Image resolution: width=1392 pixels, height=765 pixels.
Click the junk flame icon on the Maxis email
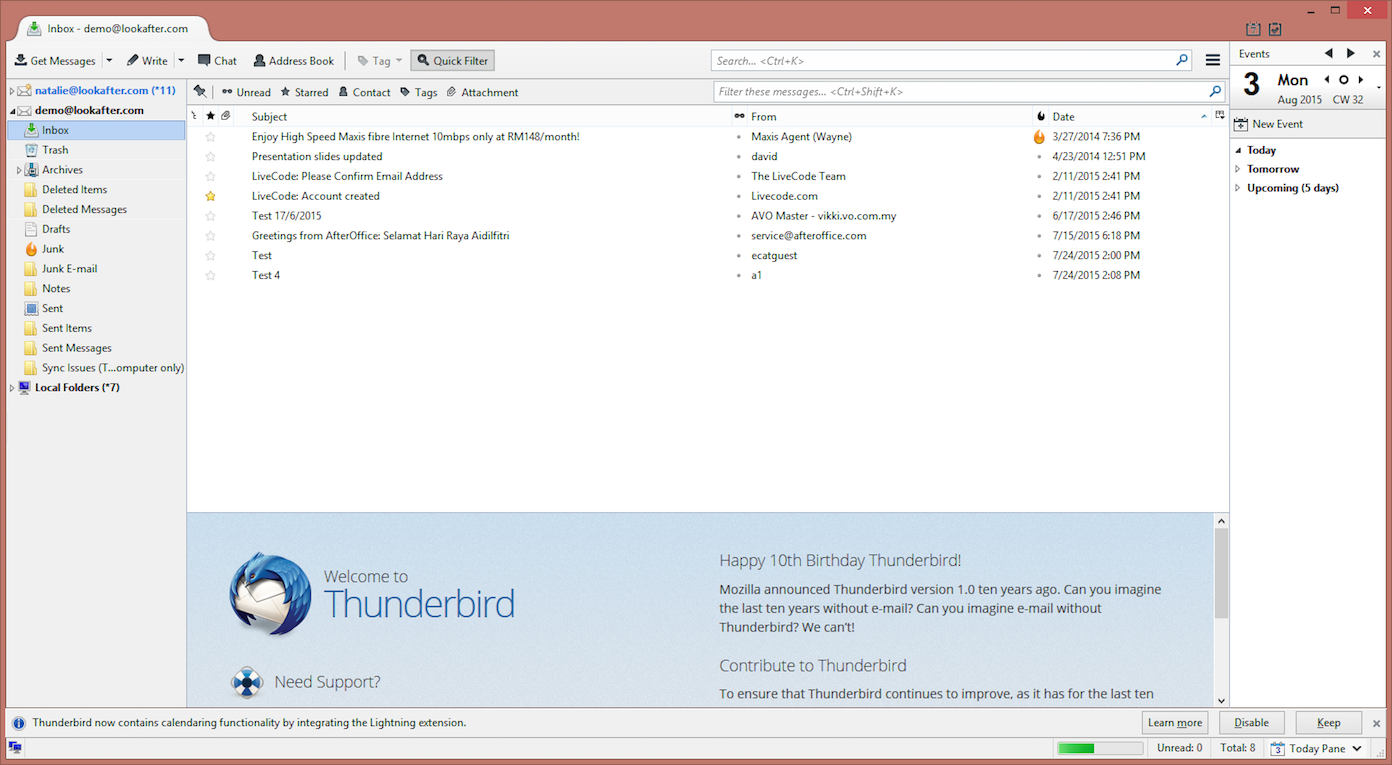pyautogui.click(x=1039, y=137)
